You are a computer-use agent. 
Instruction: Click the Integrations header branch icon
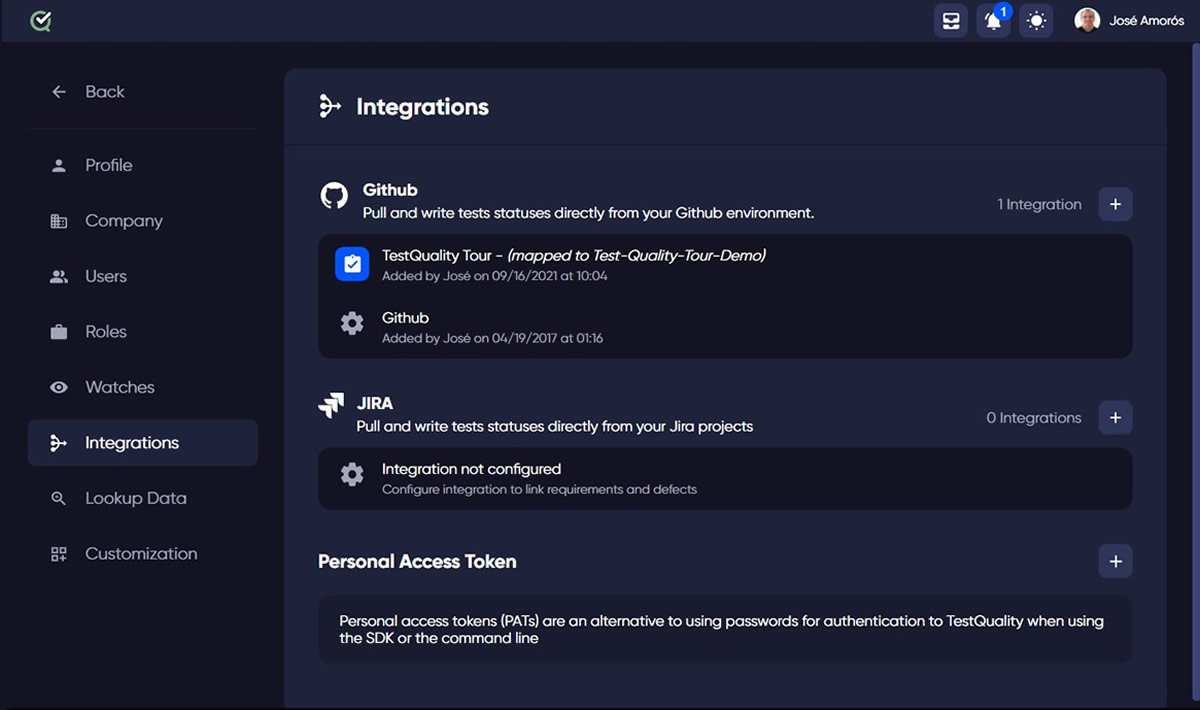[x=330, y=106]
